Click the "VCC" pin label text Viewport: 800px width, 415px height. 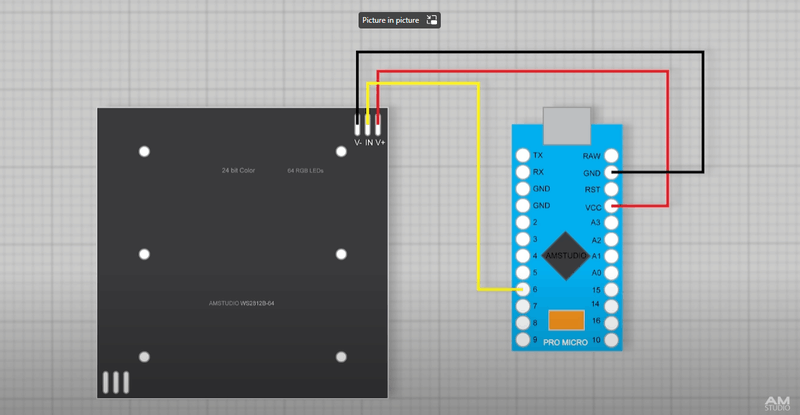tap(593, 208)
